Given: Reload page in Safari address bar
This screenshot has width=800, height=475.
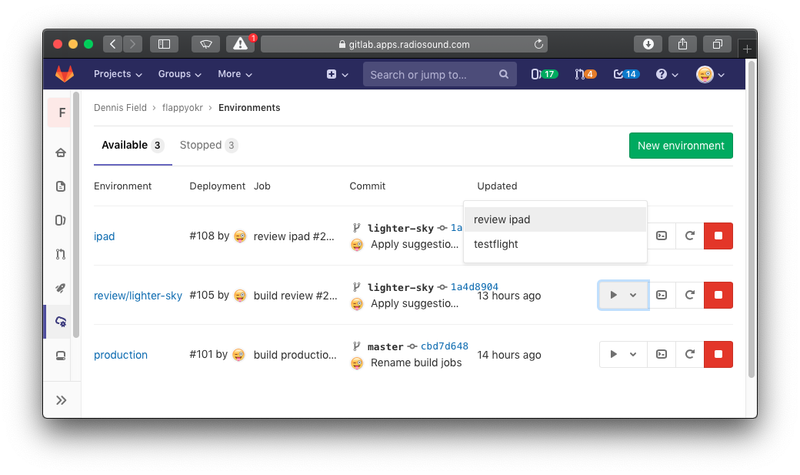Looking at the screenshot, I should point(538,44).
